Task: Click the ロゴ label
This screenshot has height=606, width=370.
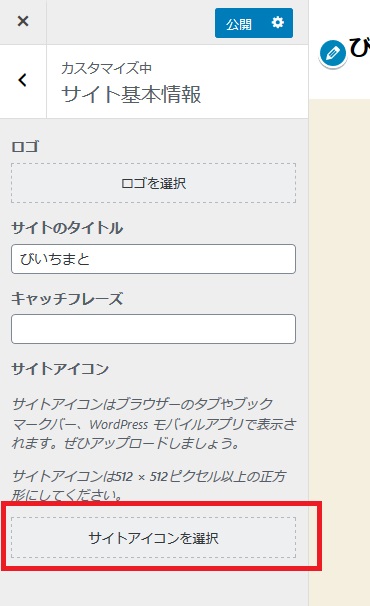Action: pos(25,147)
